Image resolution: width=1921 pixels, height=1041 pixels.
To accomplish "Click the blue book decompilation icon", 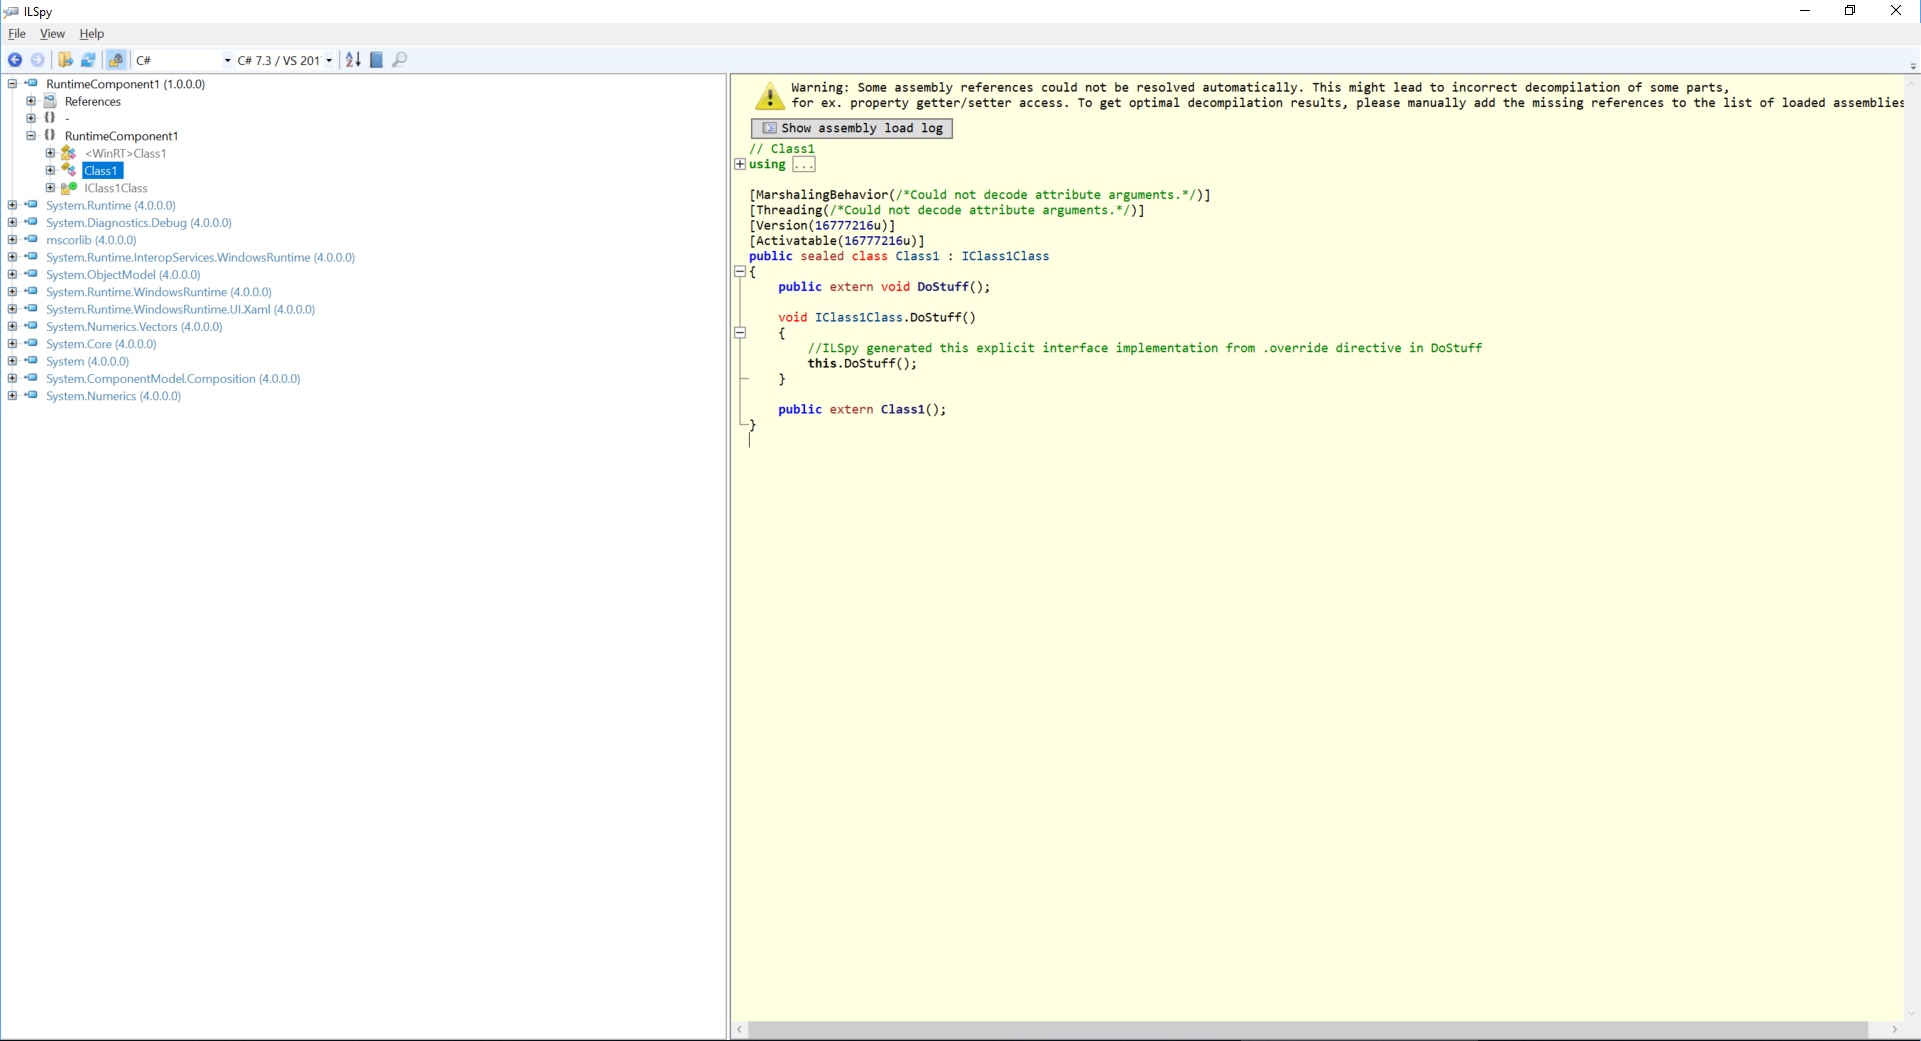I will click(x=376, y=60).
